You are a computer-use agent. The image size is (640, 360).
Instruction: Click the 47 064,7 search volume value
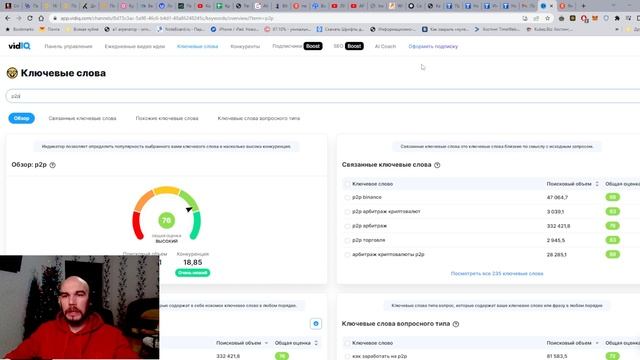[x=557, y=198]
